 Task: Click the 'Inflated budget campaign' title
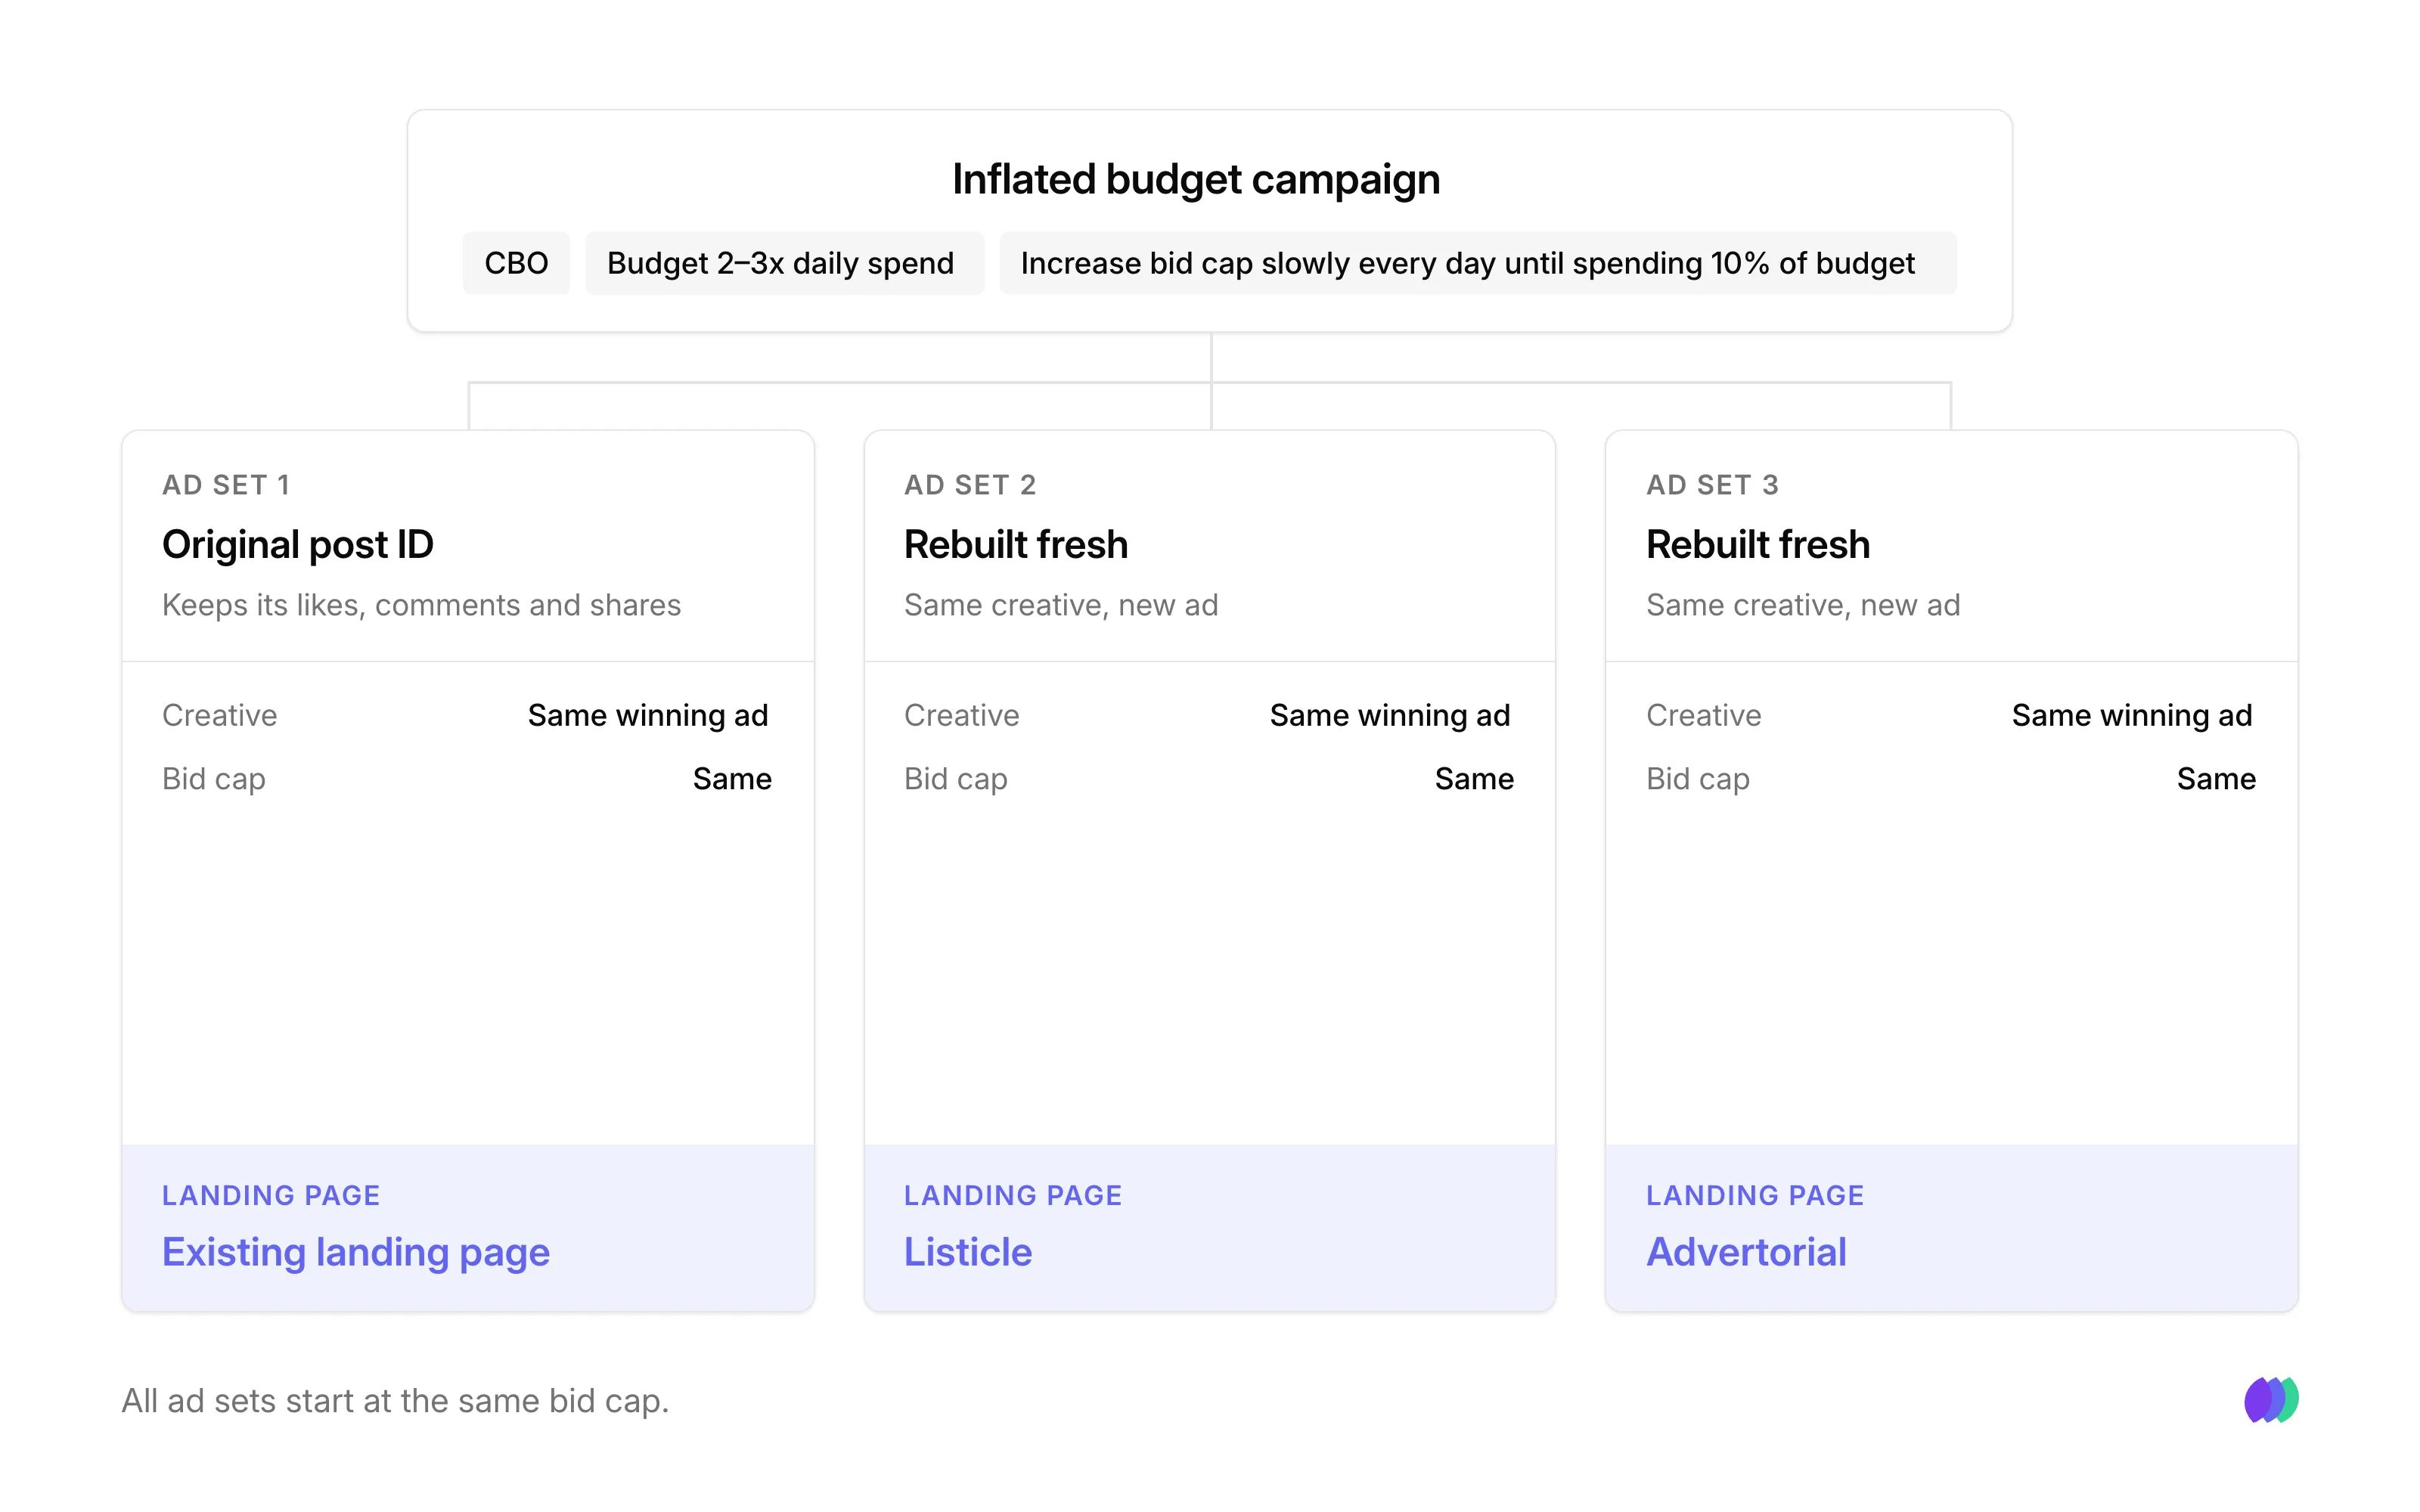(1196, 180)
